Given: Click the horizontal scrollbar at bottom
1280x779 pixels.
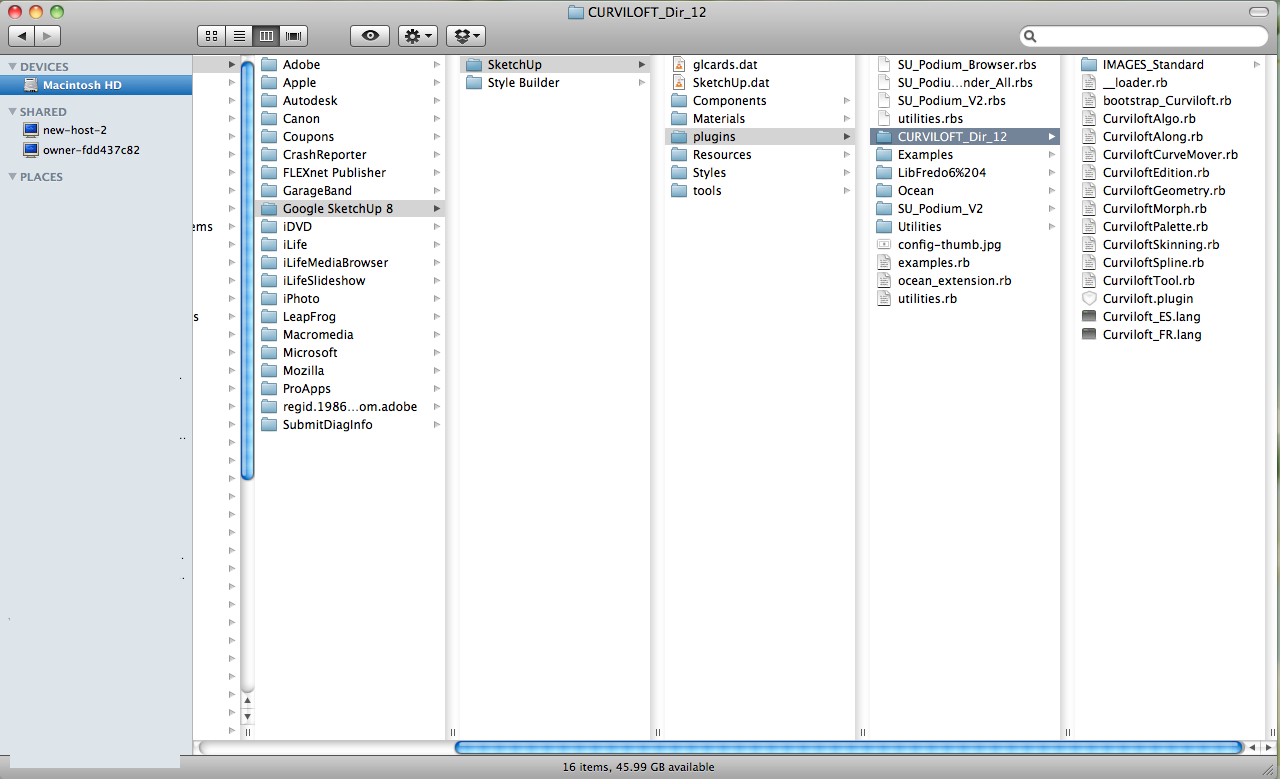Looking at the screenshot, I should (x=848, y=747).
